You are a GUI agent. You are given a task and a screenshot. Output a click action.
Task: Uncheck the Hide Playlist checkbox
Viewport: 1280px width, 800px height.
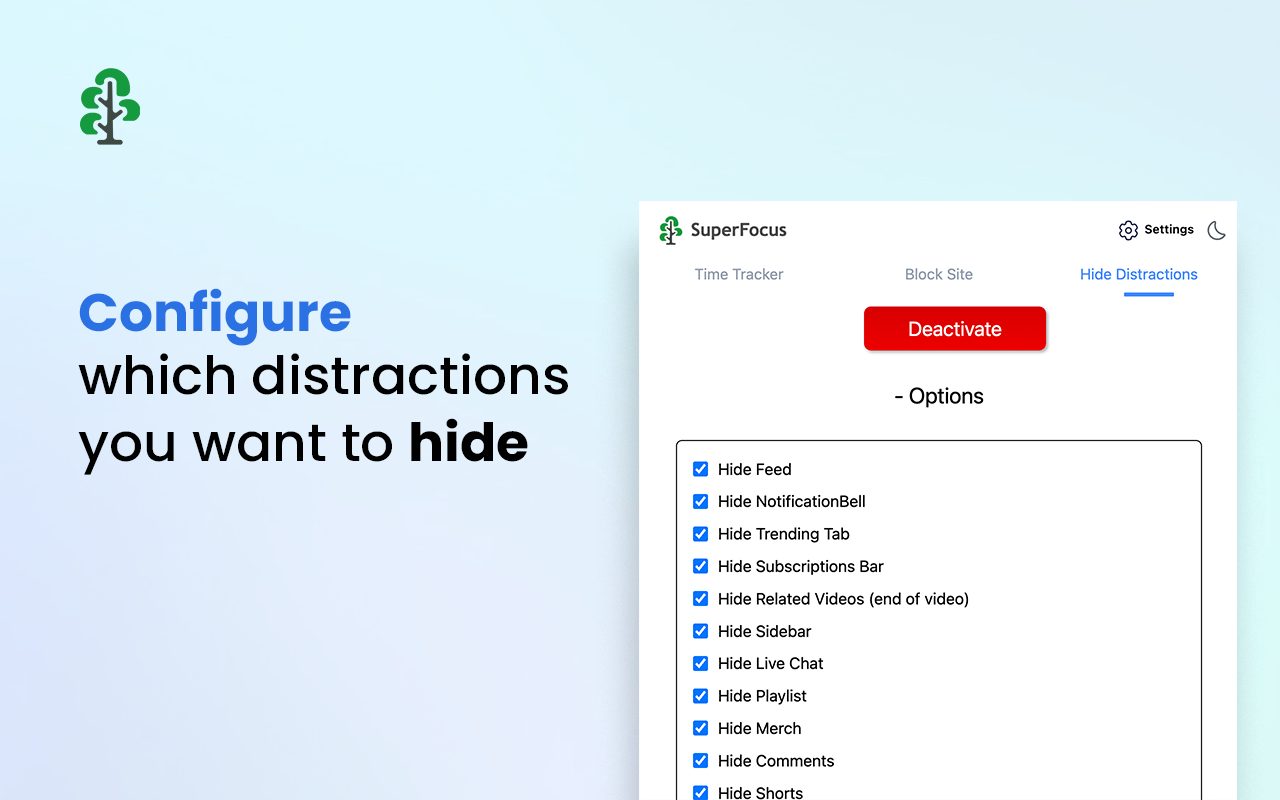click(701, 696)
